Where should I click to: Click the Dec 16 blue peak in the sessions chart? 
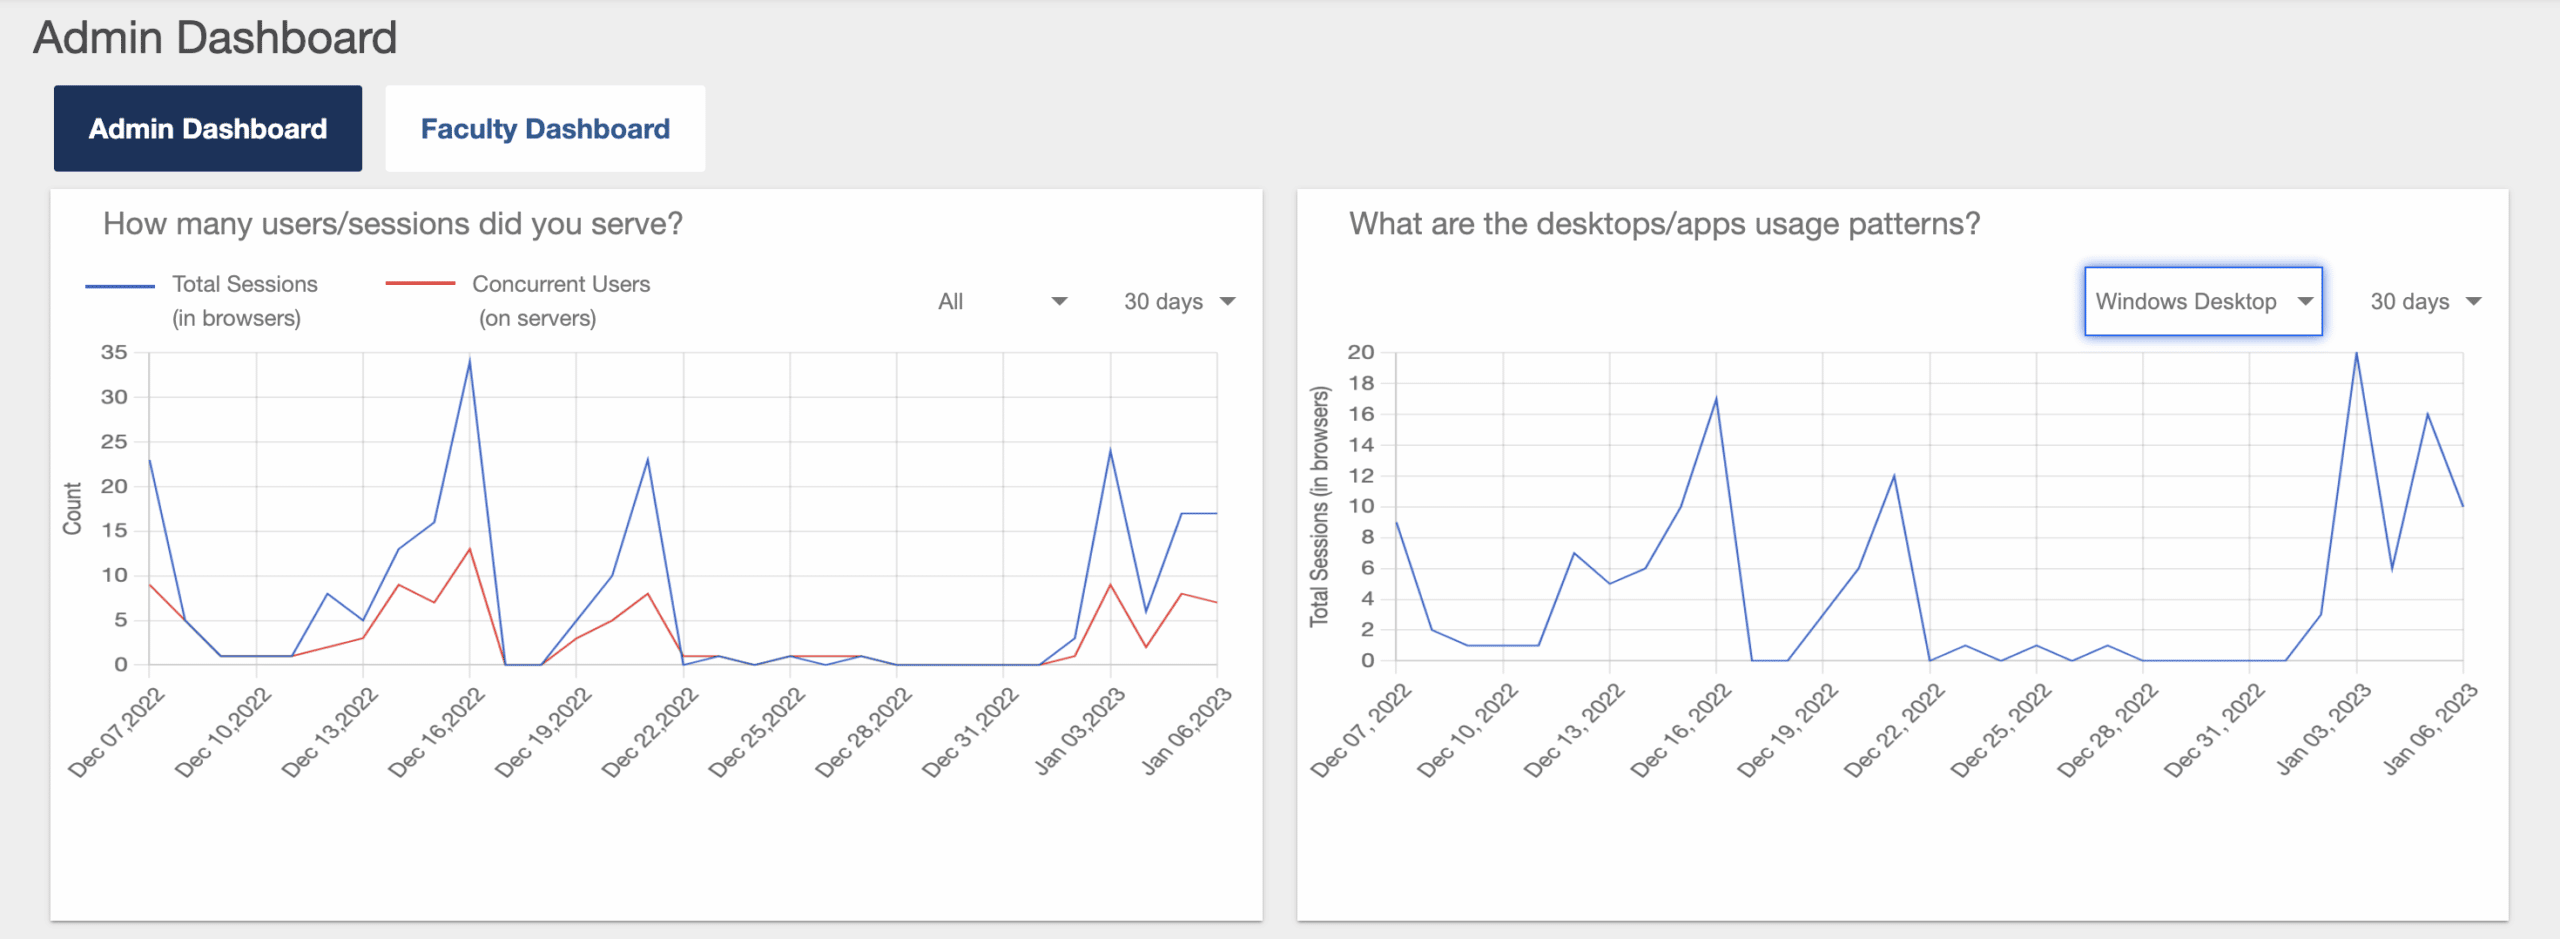tap(470, 362)
